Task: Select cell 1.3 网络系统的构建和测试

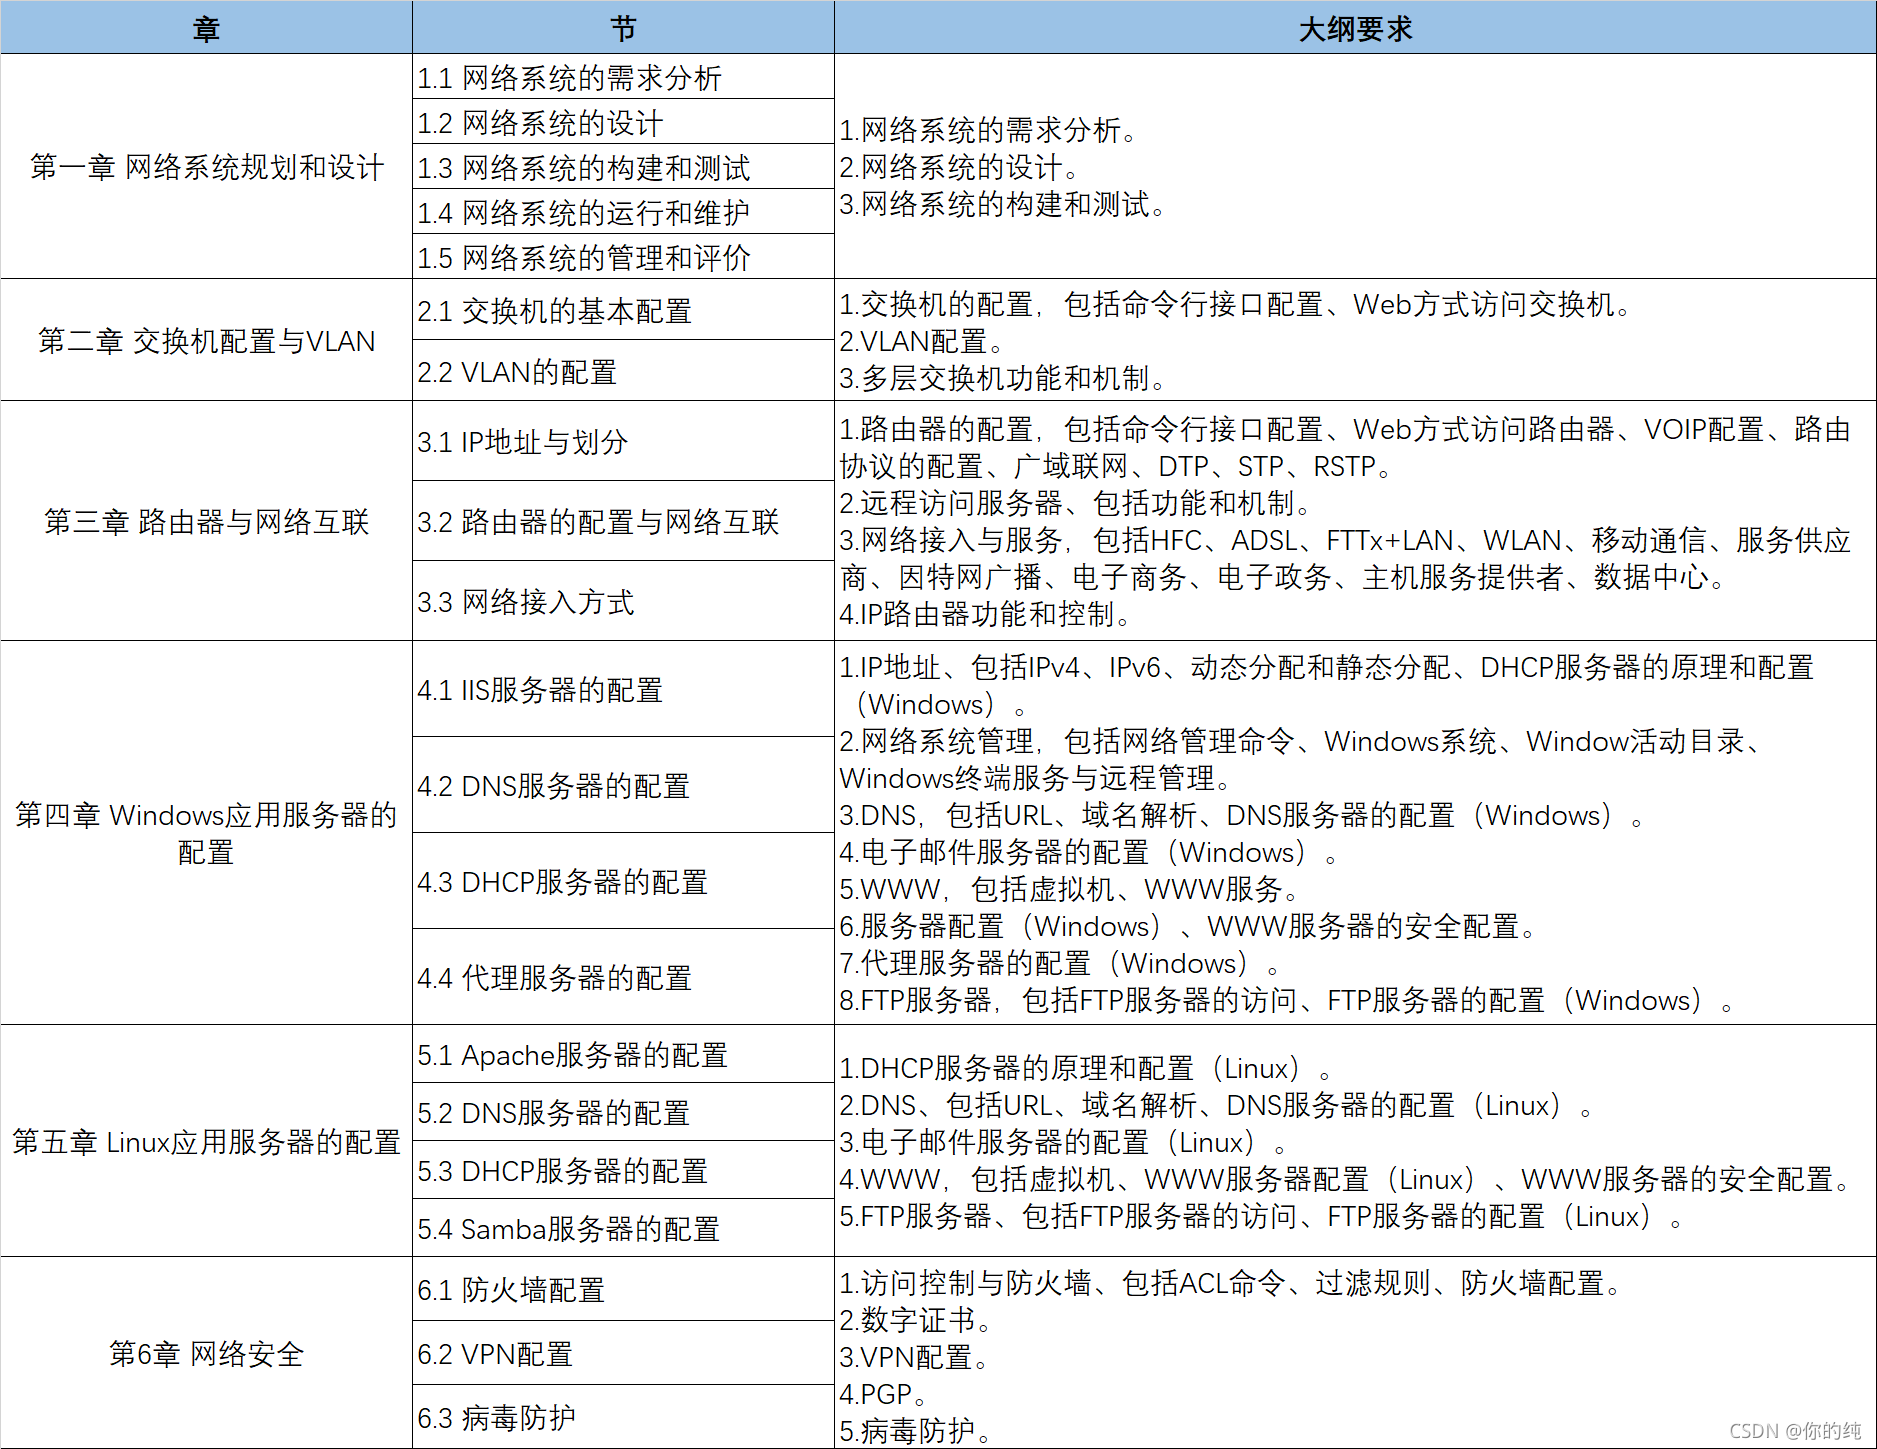Action: click(x=623, y=167)
